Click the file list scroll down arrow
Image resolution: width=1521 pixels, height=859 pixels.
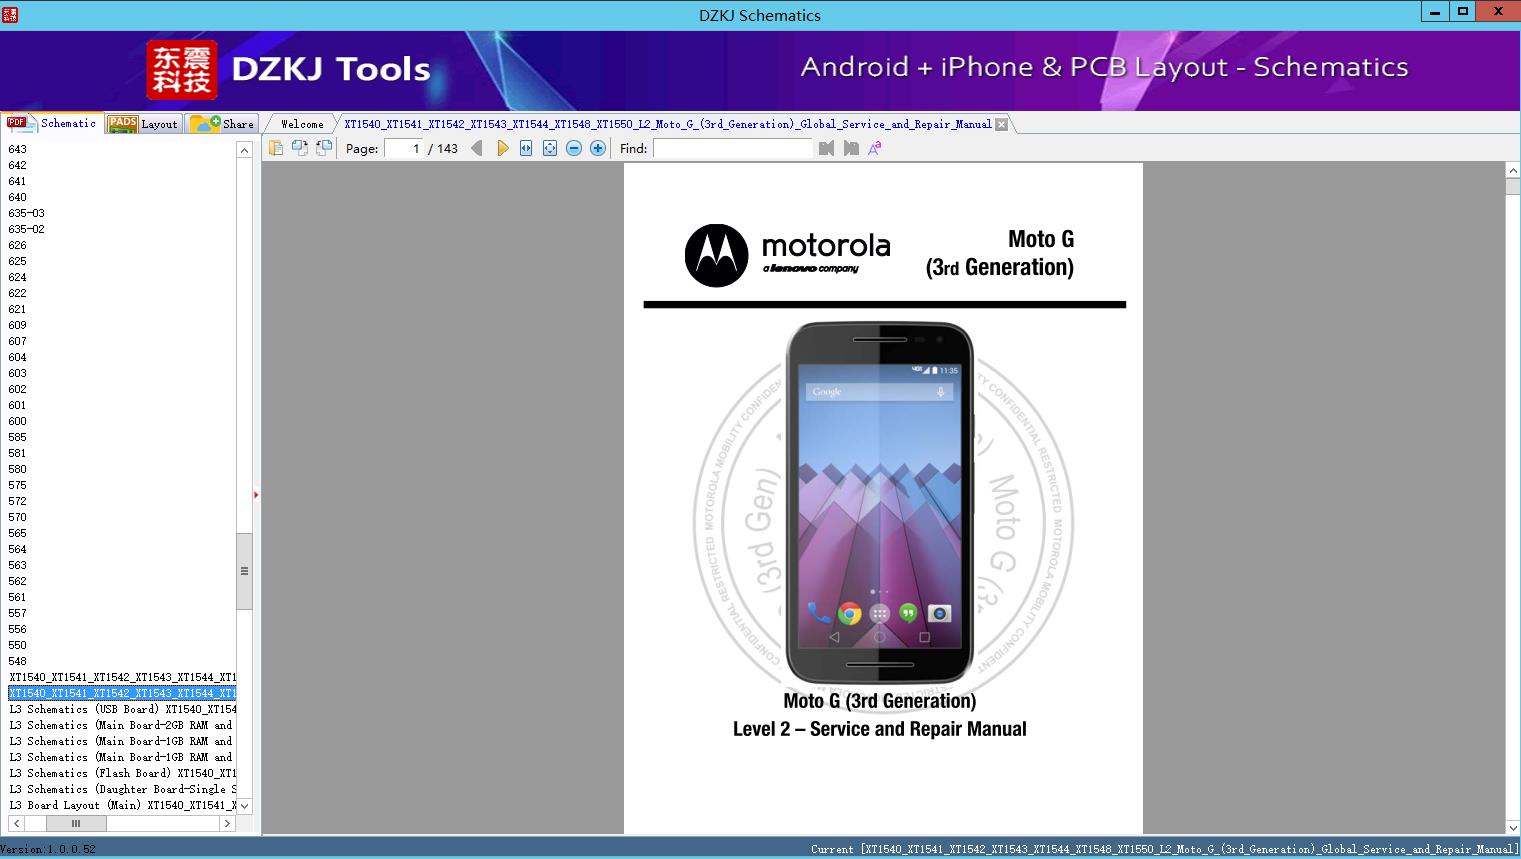pyautogui.click(x=244, y=806)
